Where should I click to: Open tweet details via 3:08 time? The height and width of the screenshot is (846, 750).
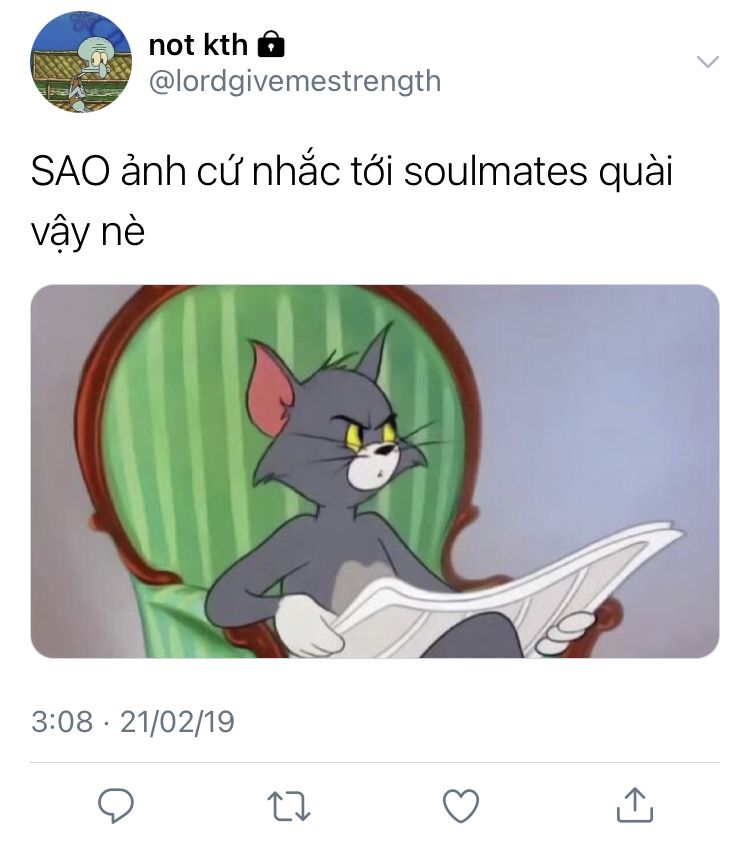click(62, 721)
